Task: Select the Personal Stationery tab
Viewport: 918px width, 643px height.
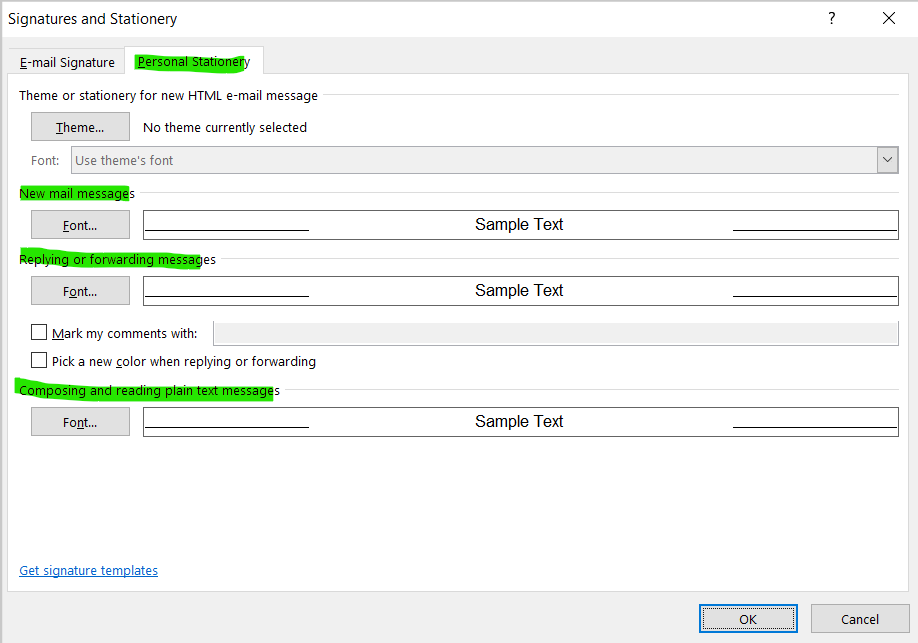Action: [192, 61]
